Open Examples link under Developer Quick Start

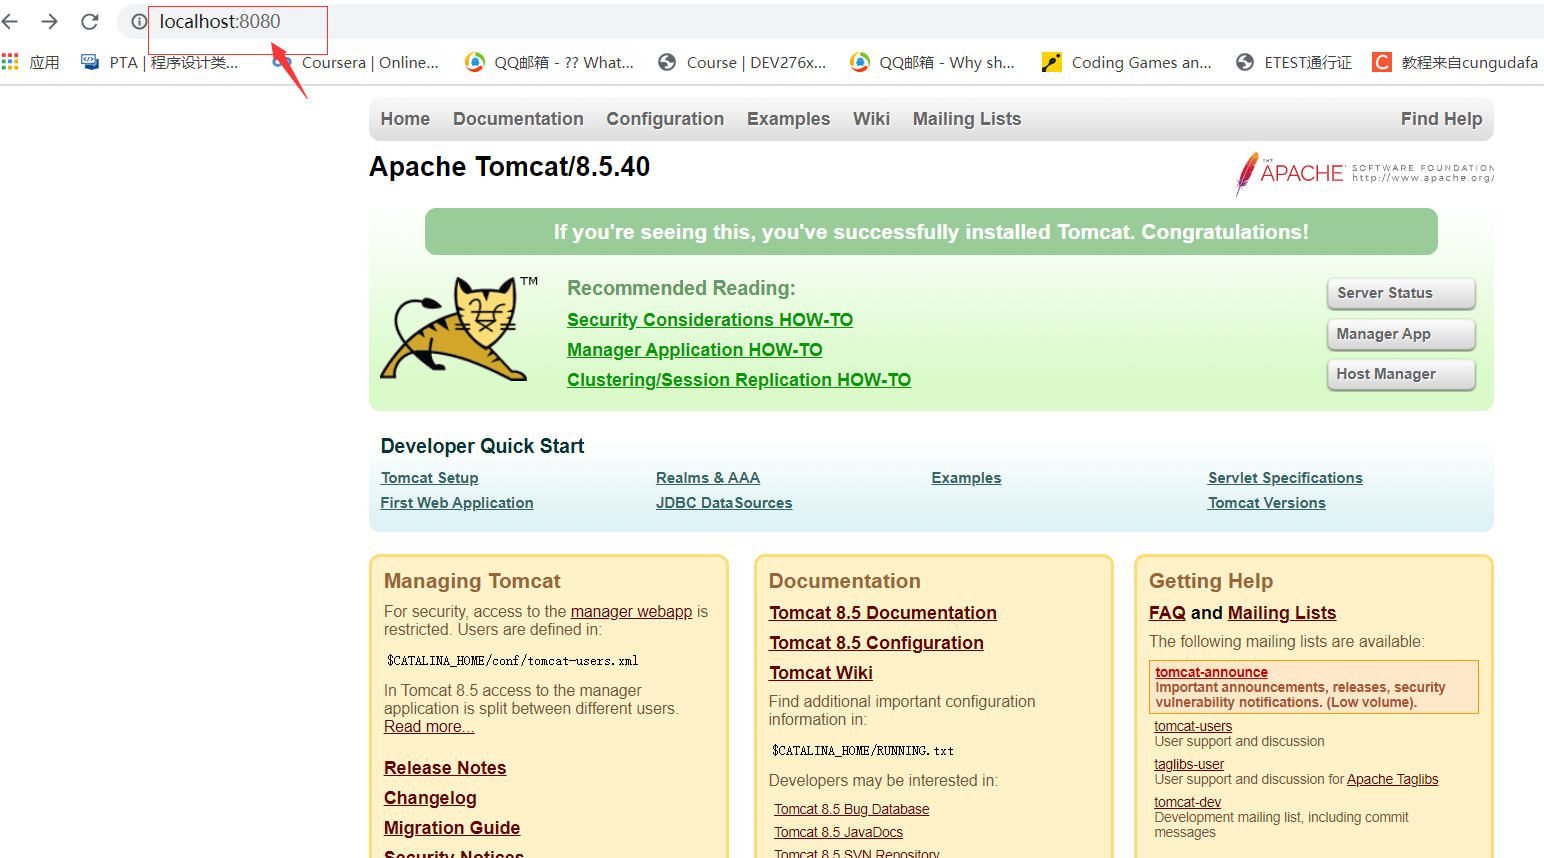pos(966,478)
